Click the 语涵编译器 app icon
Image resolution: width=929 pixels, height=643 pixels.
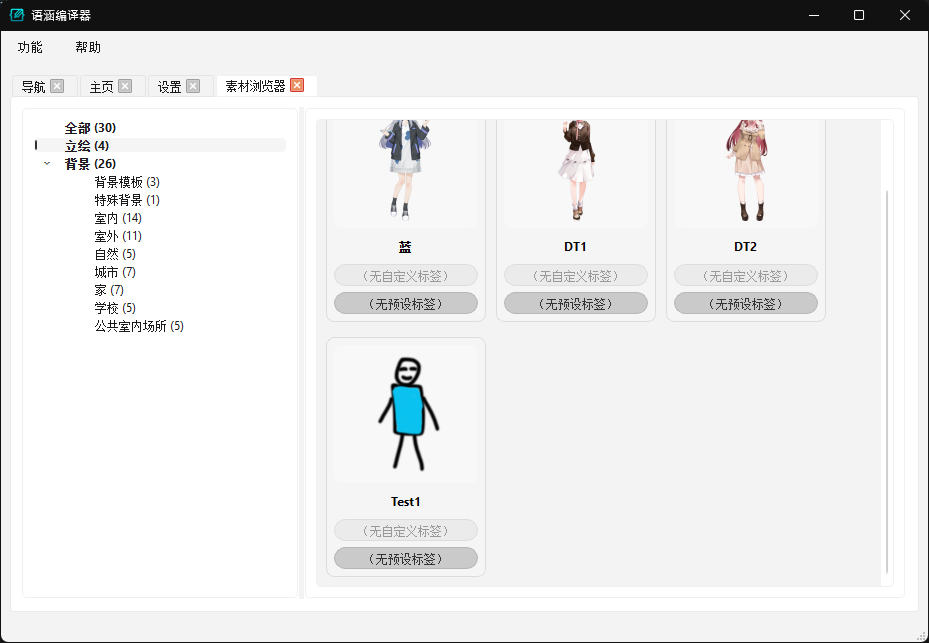point(17,15)
